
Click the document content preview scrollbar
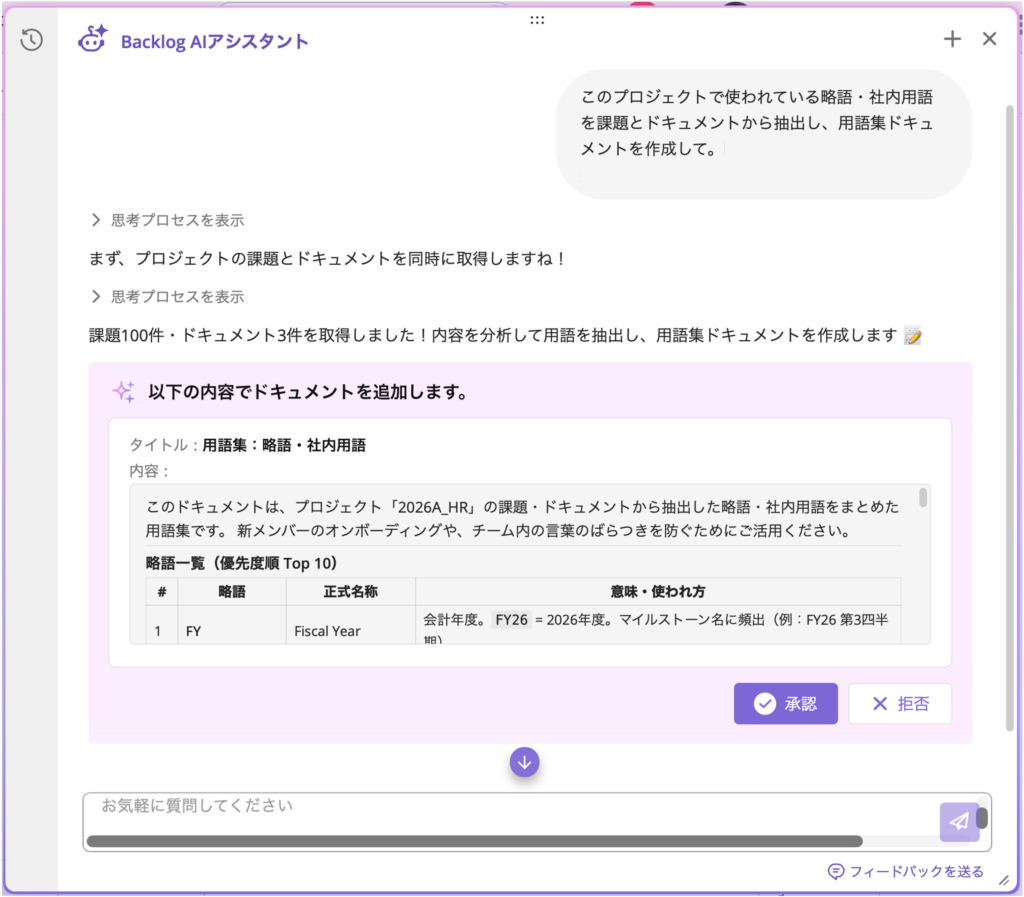(923, 497)
